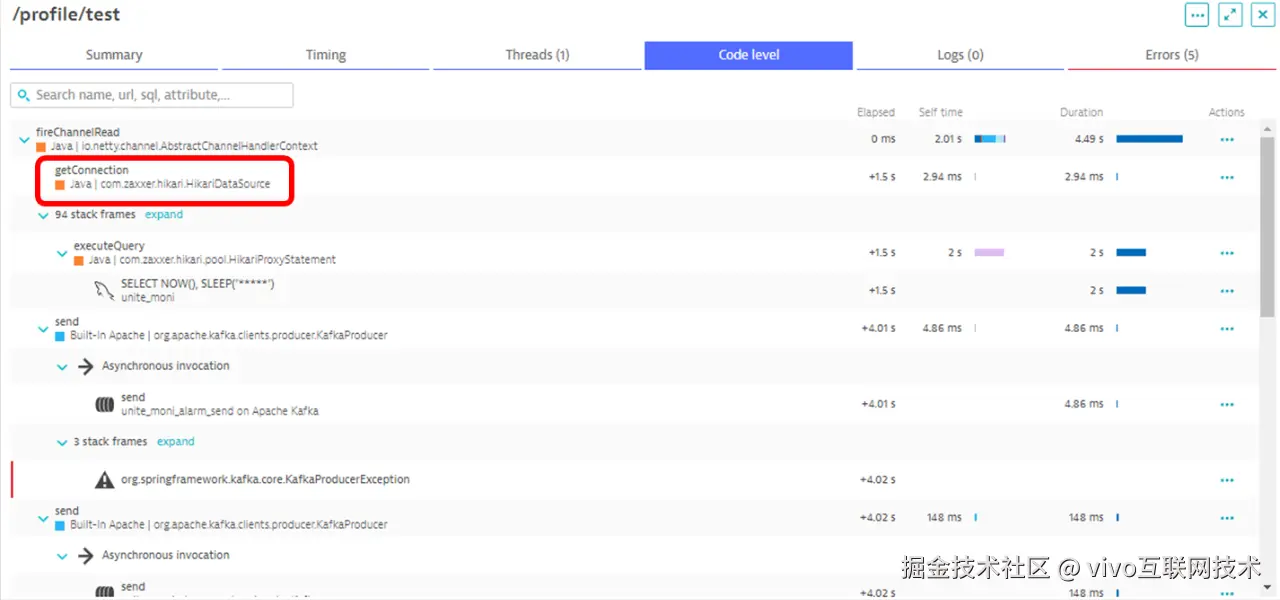Click expand link next to 3 stack frames
1280x600 pixels.
(176, 441)
